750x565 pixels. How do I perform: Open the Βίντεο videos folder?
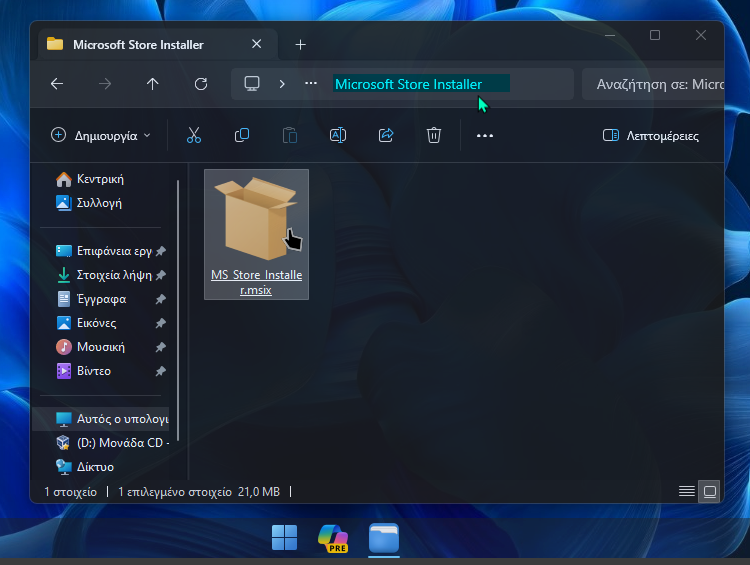pos(84,371)
